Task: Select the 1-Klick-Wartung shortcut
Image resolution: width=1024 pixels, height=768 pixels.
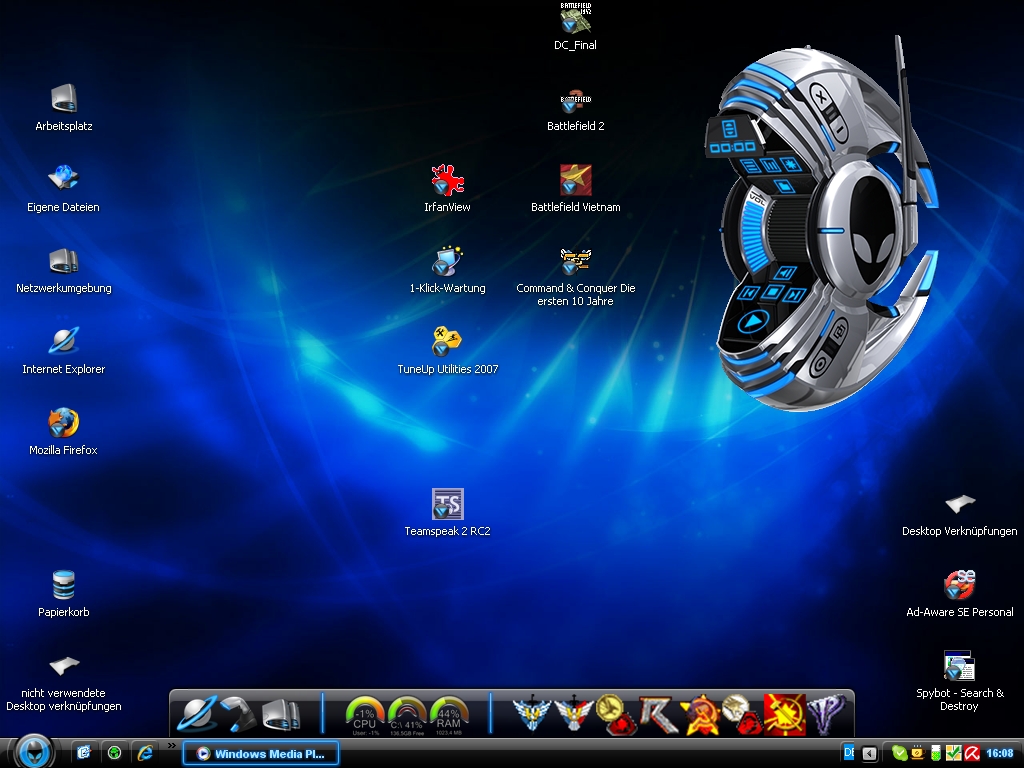Action: coord(447,270)
